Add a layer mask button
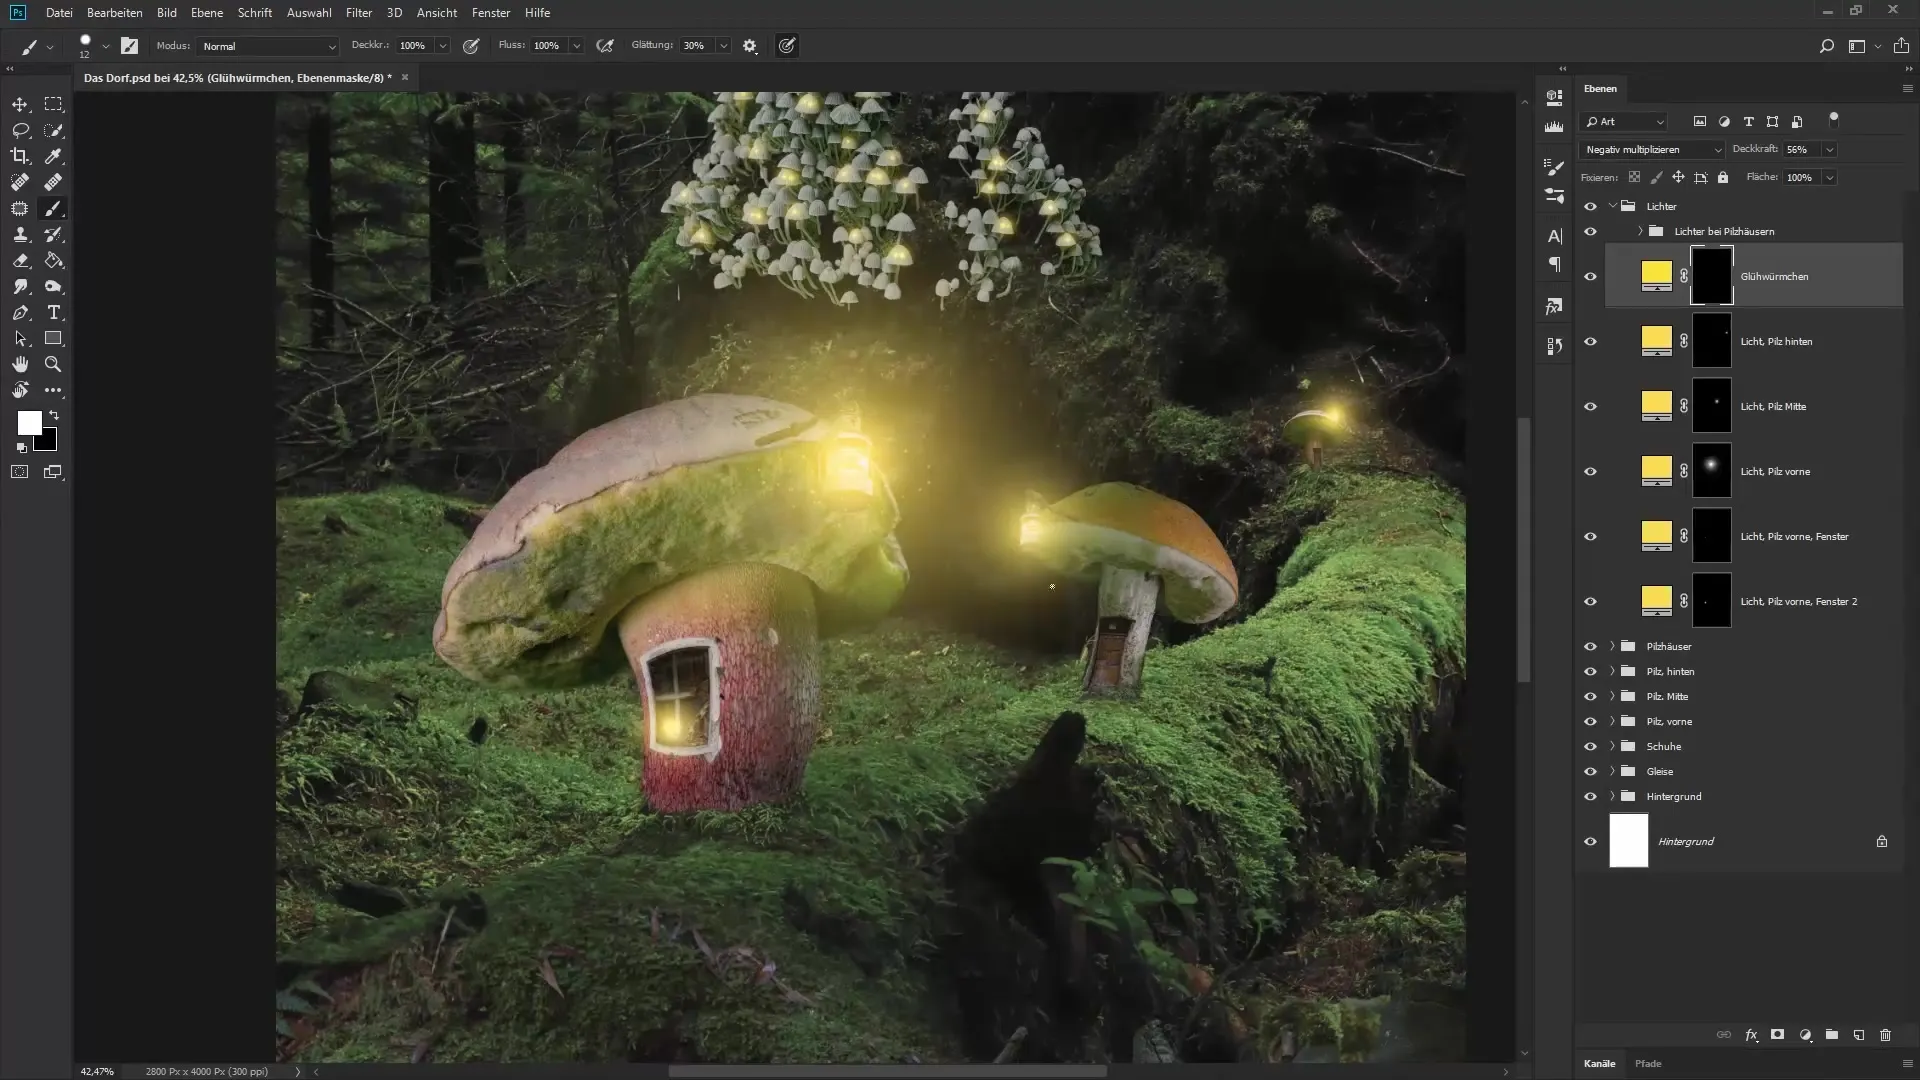This screenshot has height=1080, width=1920. coord(1777,1035)
